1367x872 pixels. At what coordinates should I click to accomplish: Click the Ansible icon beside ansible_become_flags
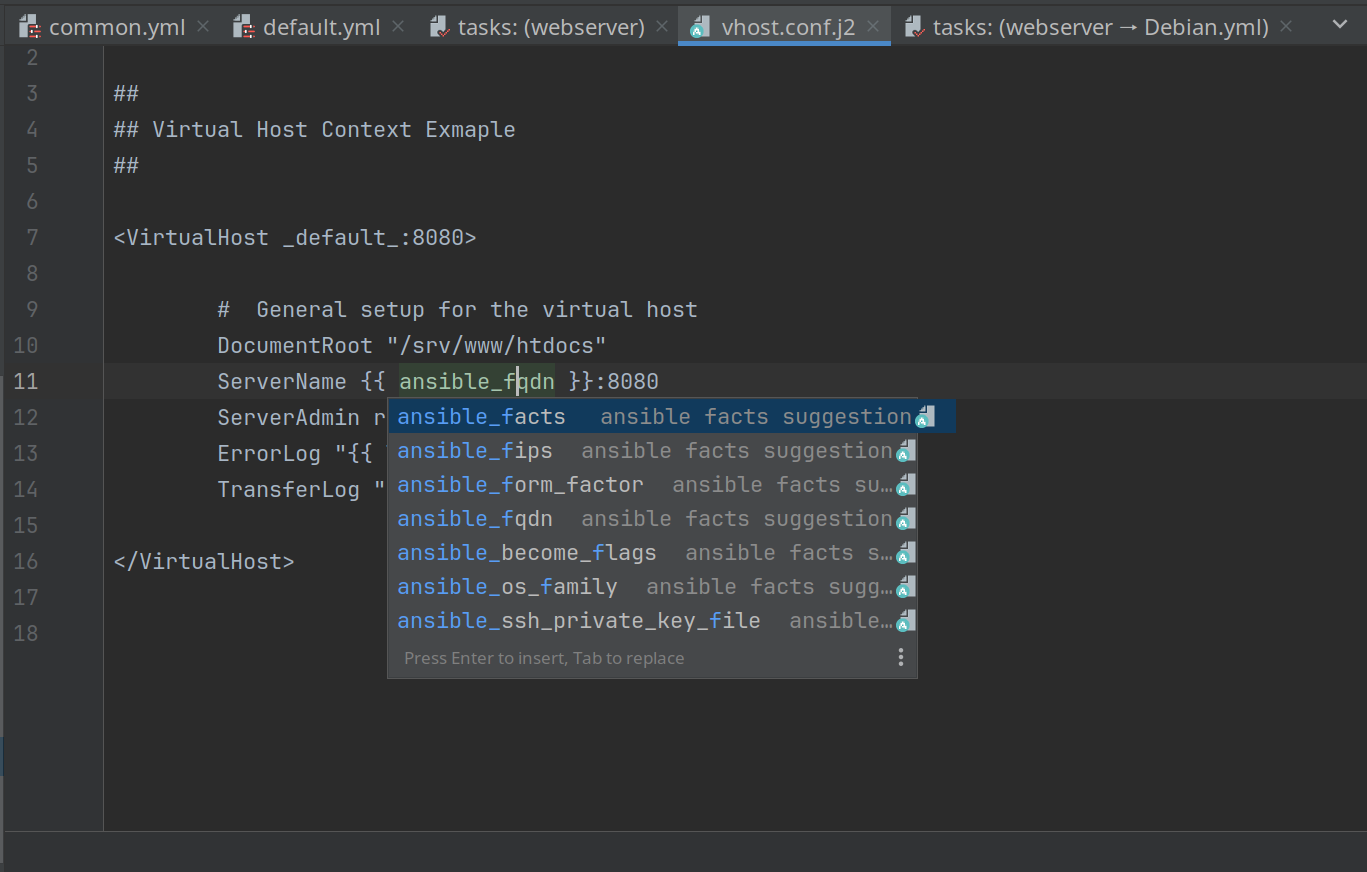pyautogui.click(x=906, y=553)
